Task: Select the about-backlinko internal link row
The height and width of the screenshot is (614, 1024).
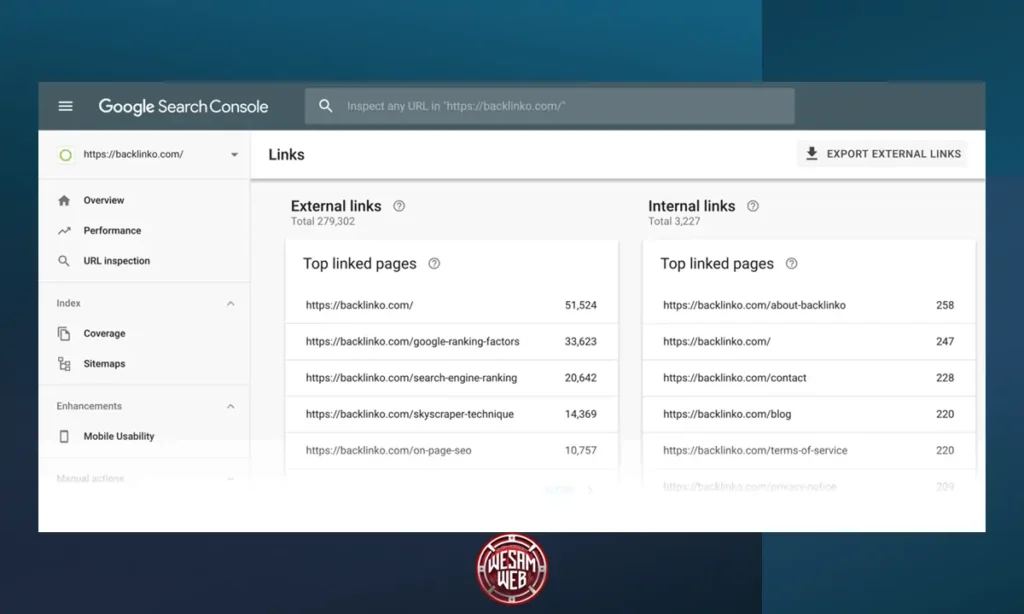Action: click(754, 305)
